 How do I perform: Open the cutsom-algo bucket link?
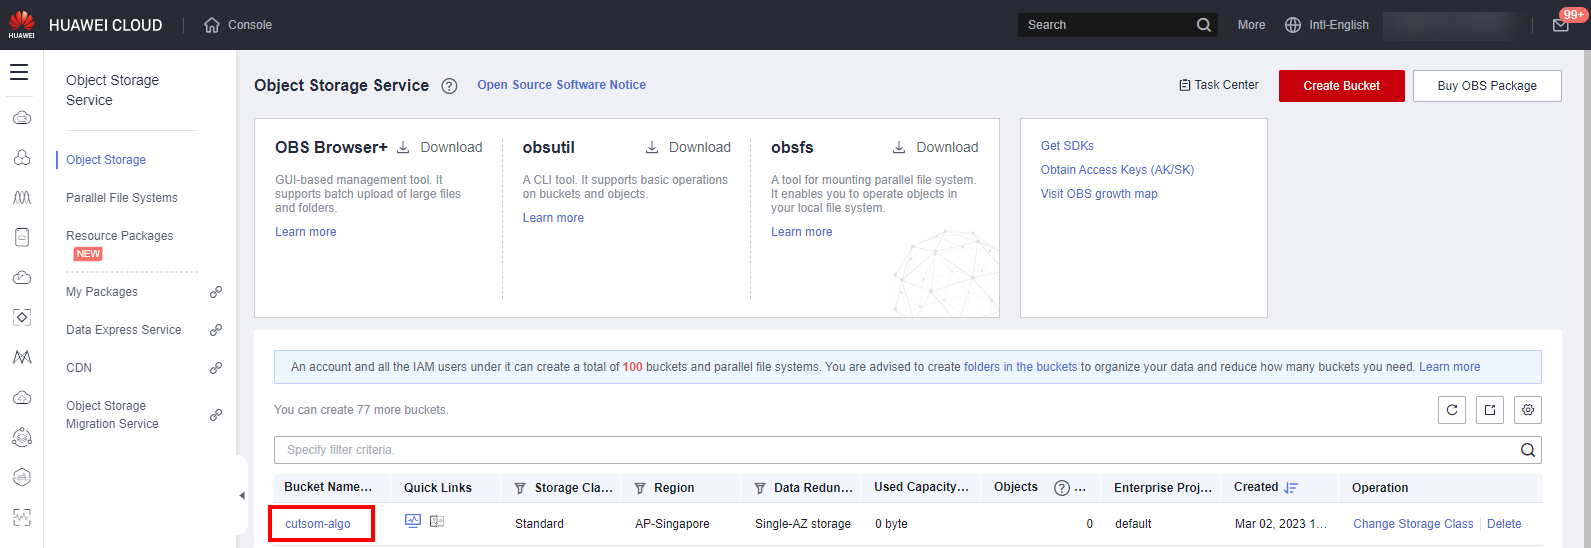point(318,524)
